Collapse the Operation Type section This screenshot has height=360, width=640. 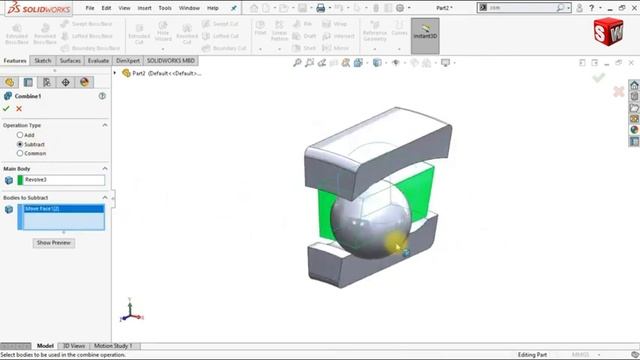pyautogui.click(x=105, y=125)
